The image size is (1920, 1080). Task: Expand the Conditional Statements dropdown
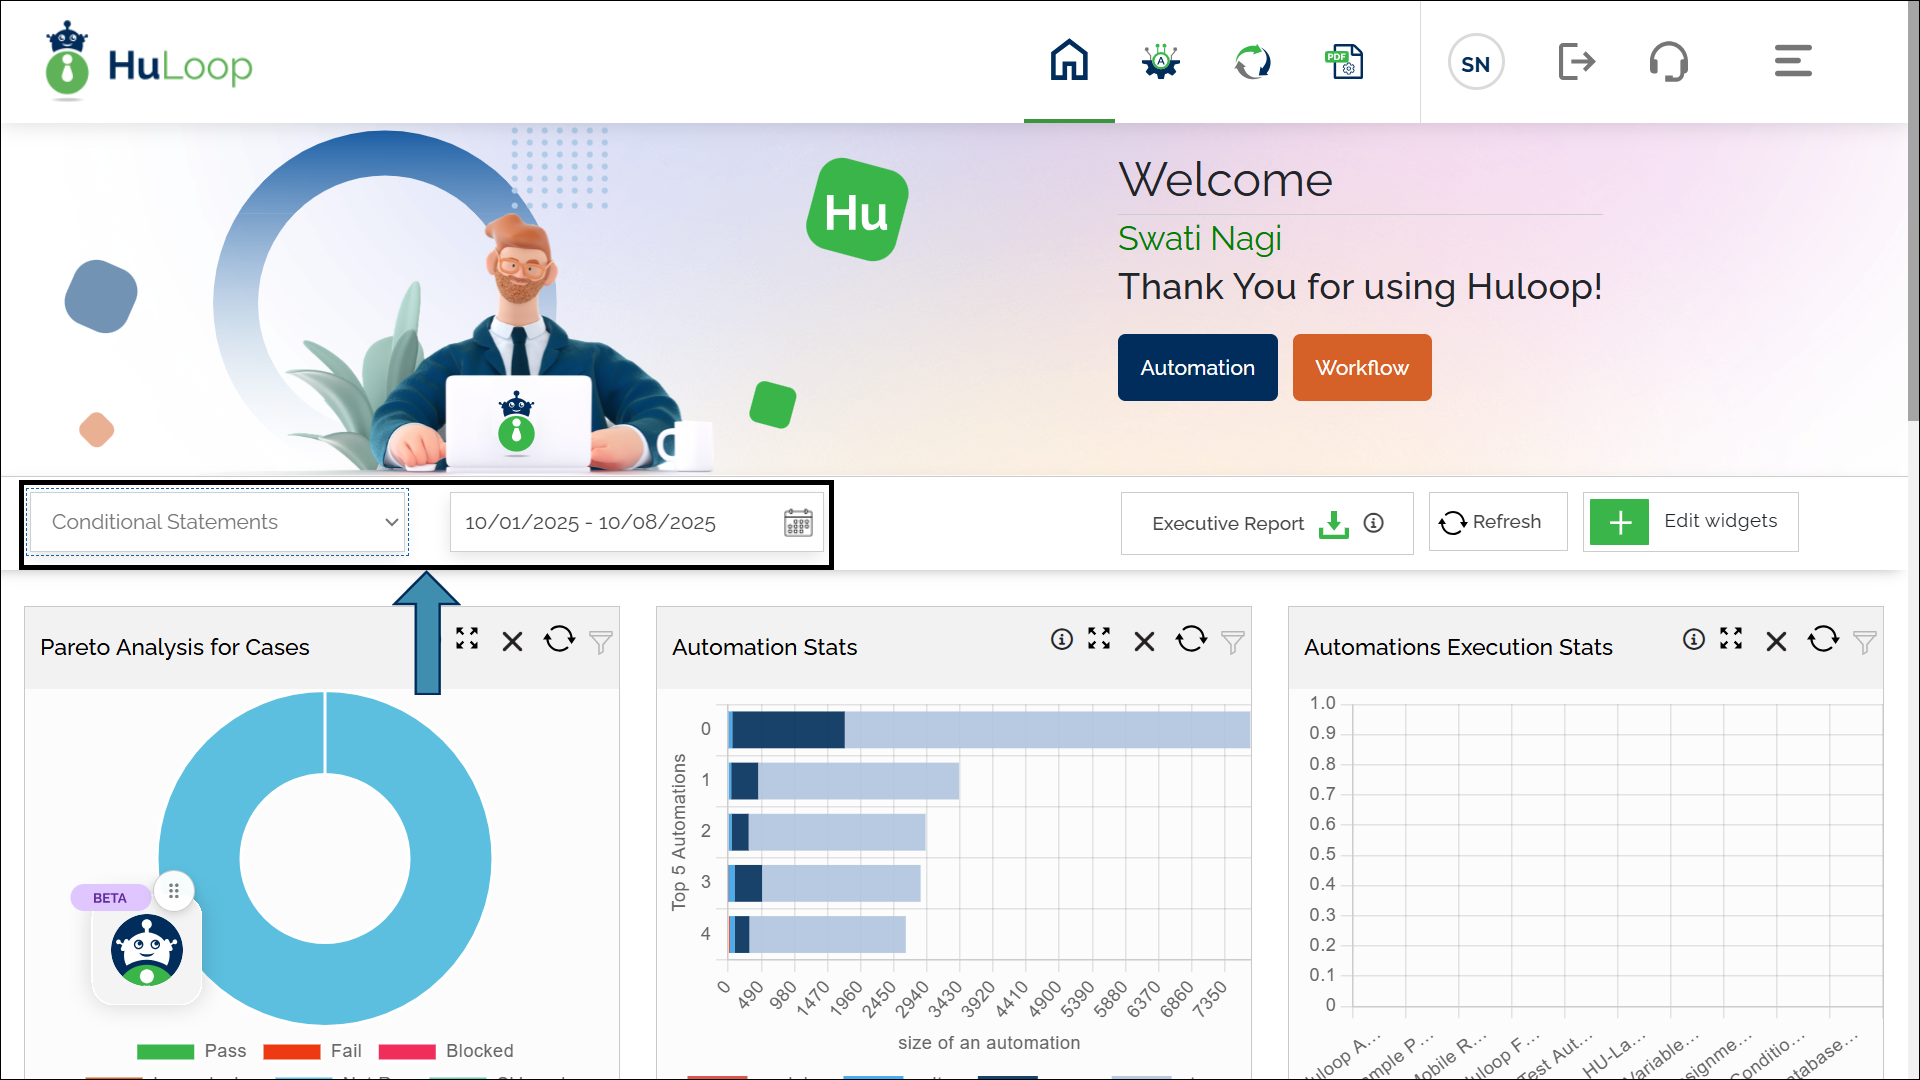(x=217, y=522)
